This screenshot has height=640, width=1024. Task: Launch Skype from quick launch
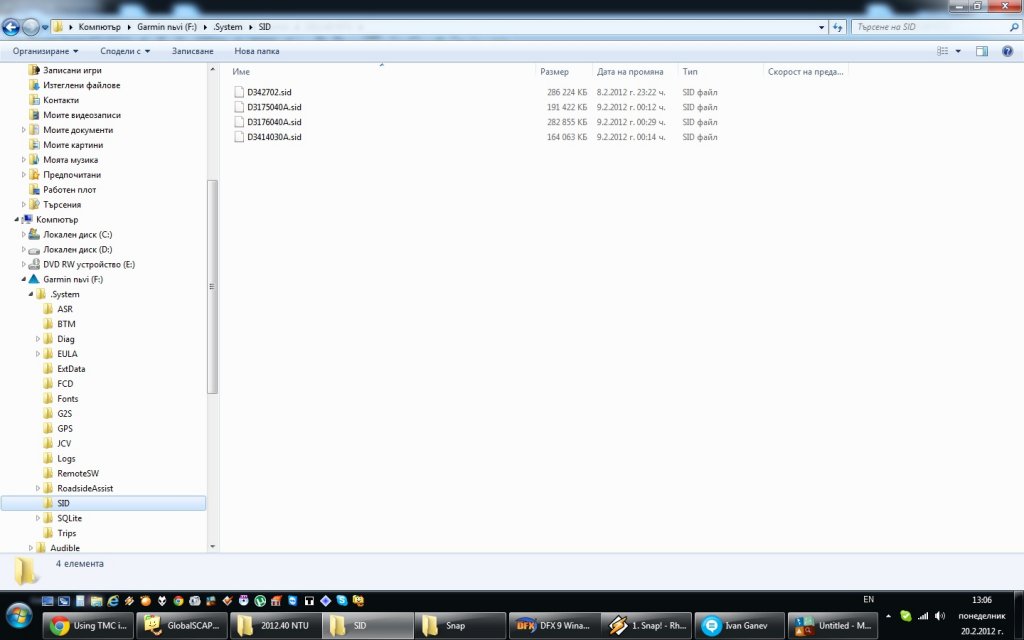tap(342, 601)
